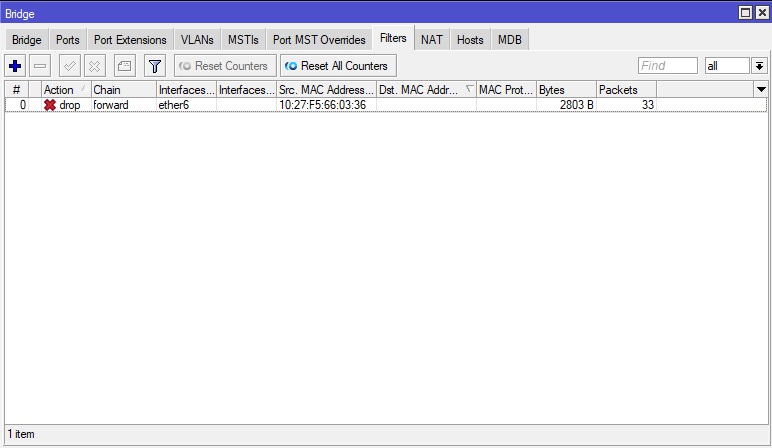
Task: Select the VLANs tab
Action: (x=197, y=40)
